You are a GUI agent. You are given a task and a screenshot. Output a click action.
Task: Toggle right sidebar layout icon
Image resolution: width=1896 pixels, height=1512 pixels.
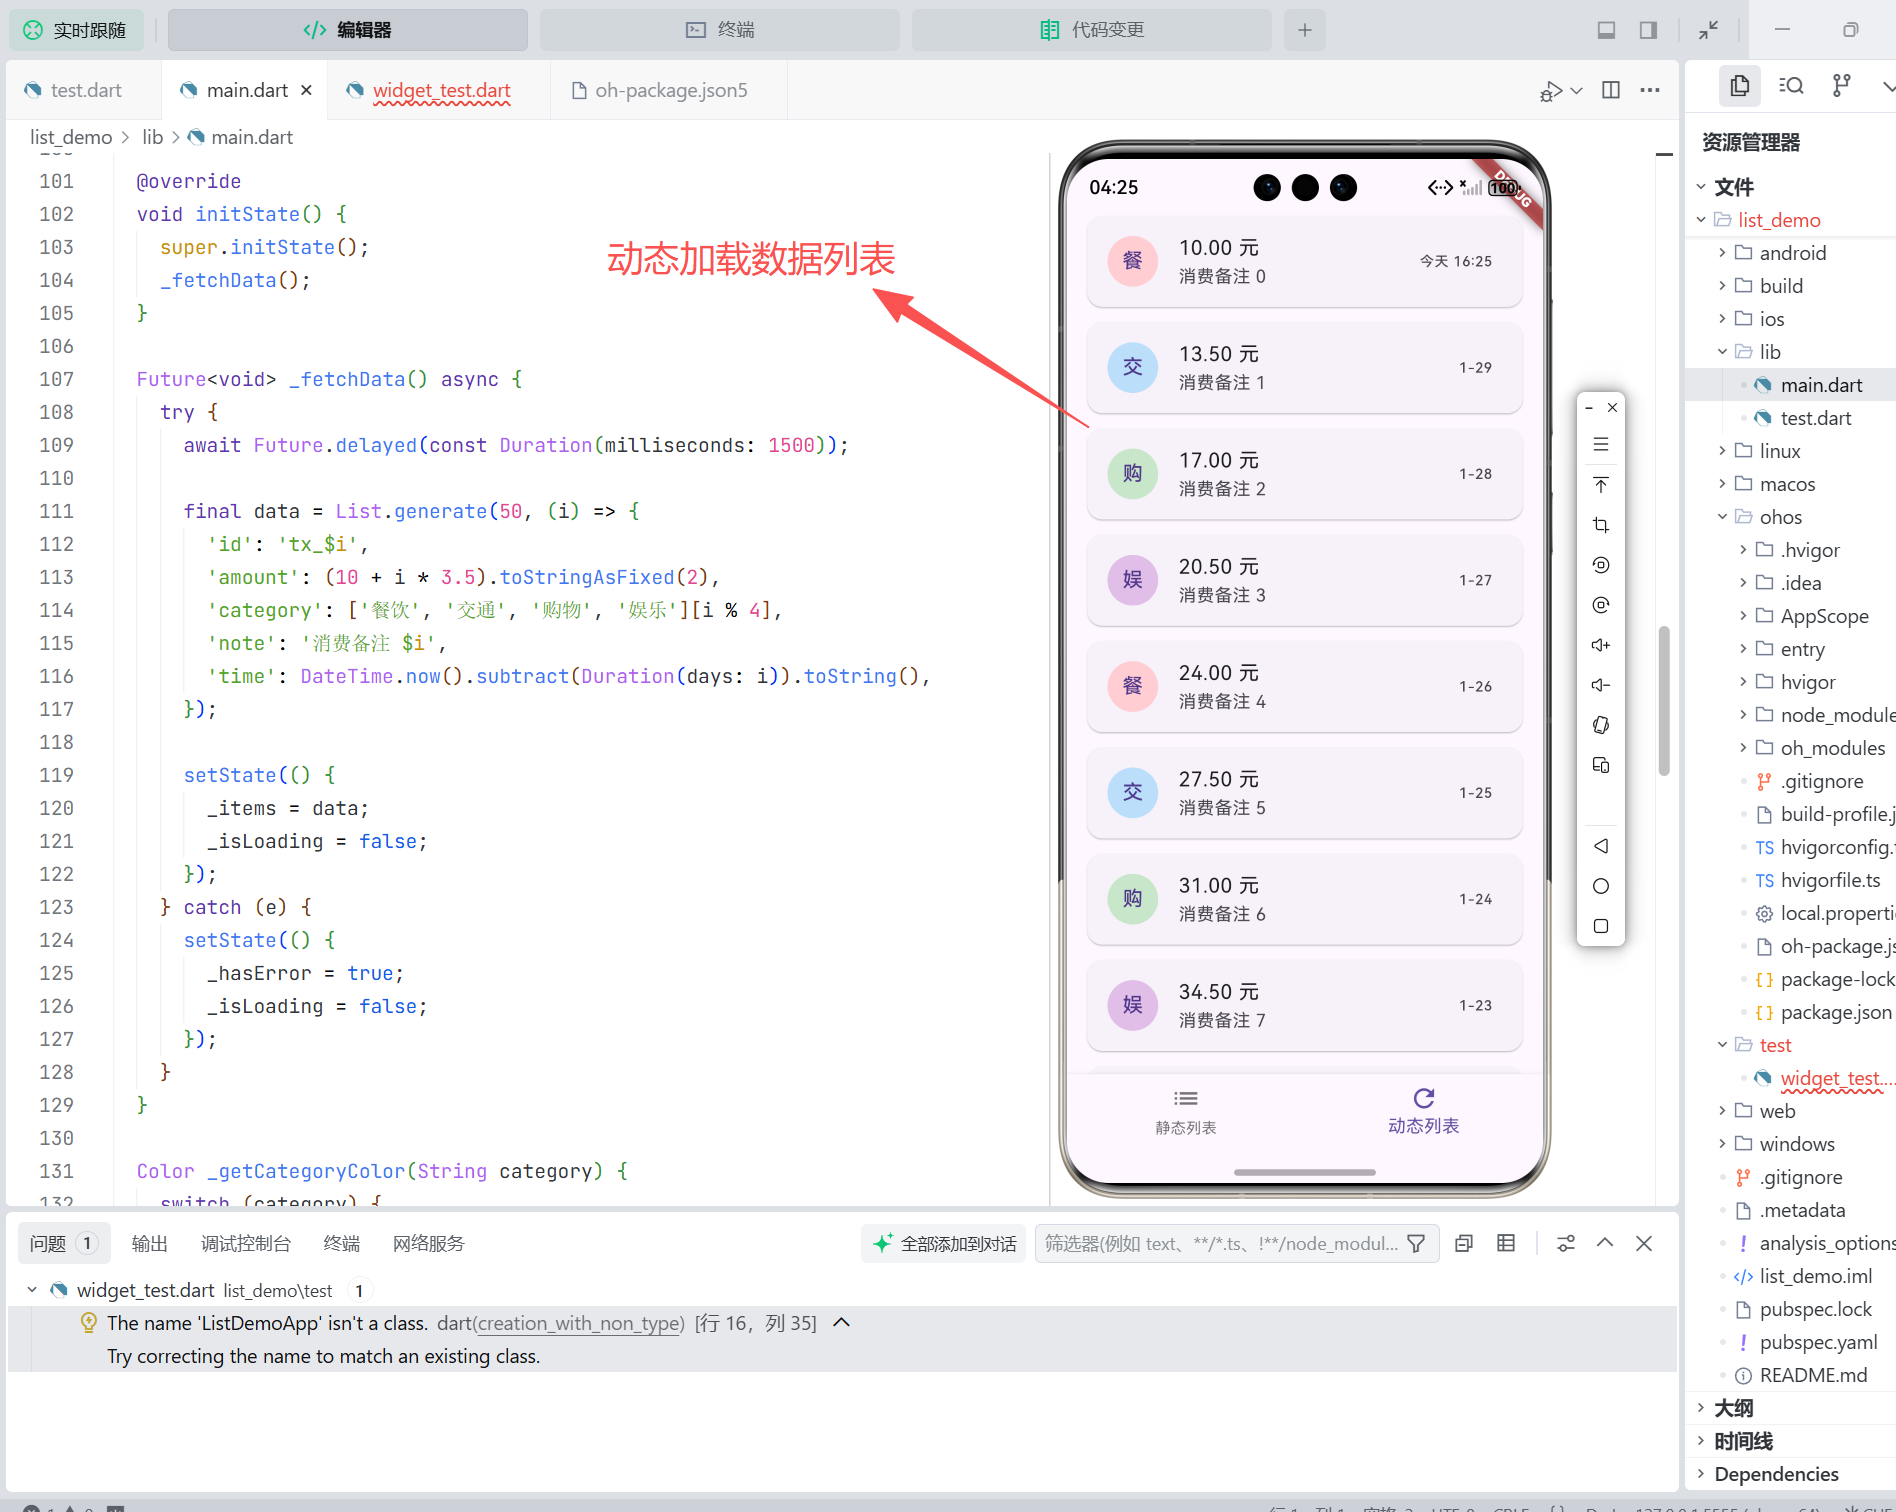(x=1648, y=30)
